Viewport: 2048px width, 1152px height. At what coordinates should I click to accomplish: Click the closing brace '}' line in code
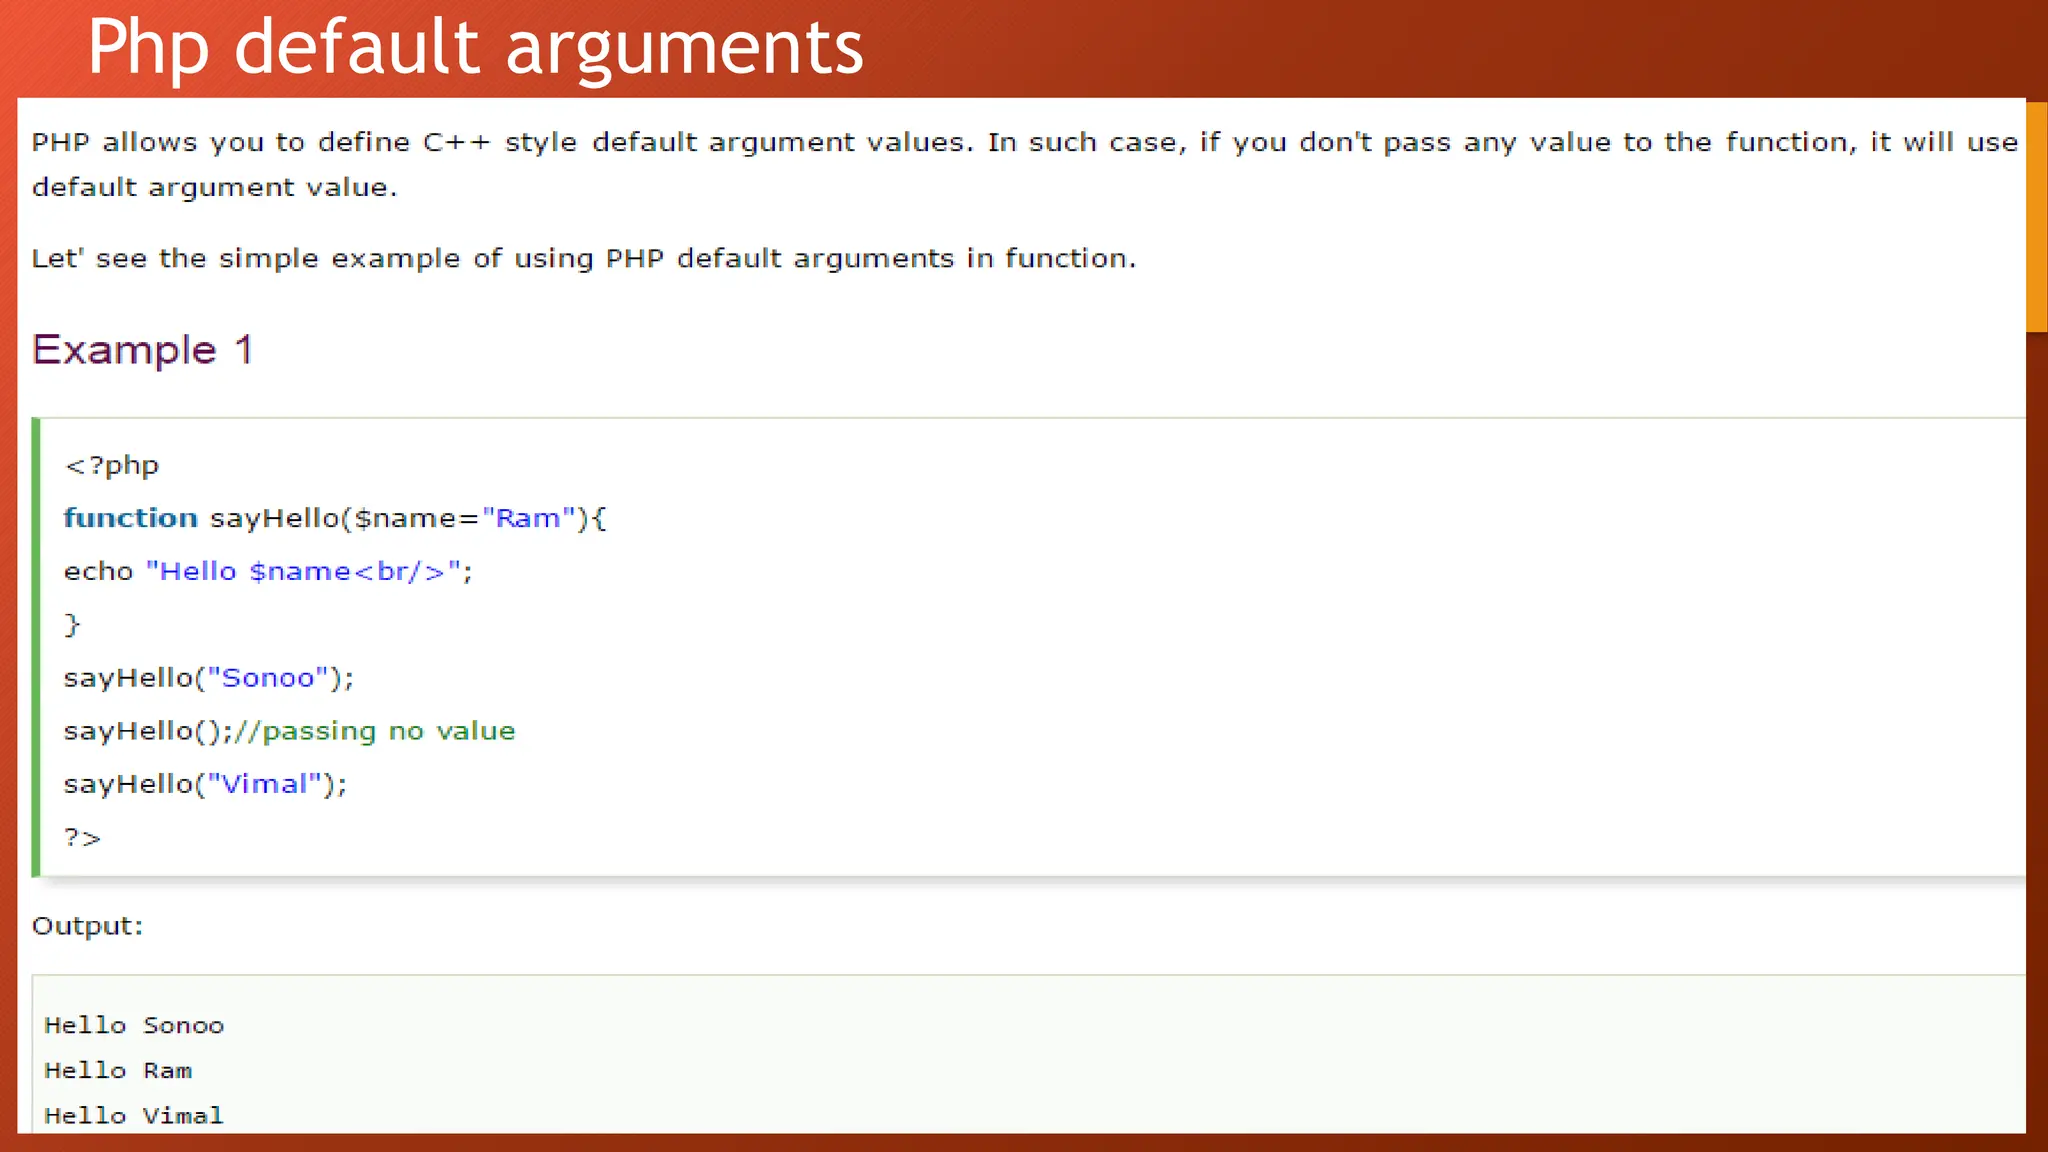(x=72, y=625)
